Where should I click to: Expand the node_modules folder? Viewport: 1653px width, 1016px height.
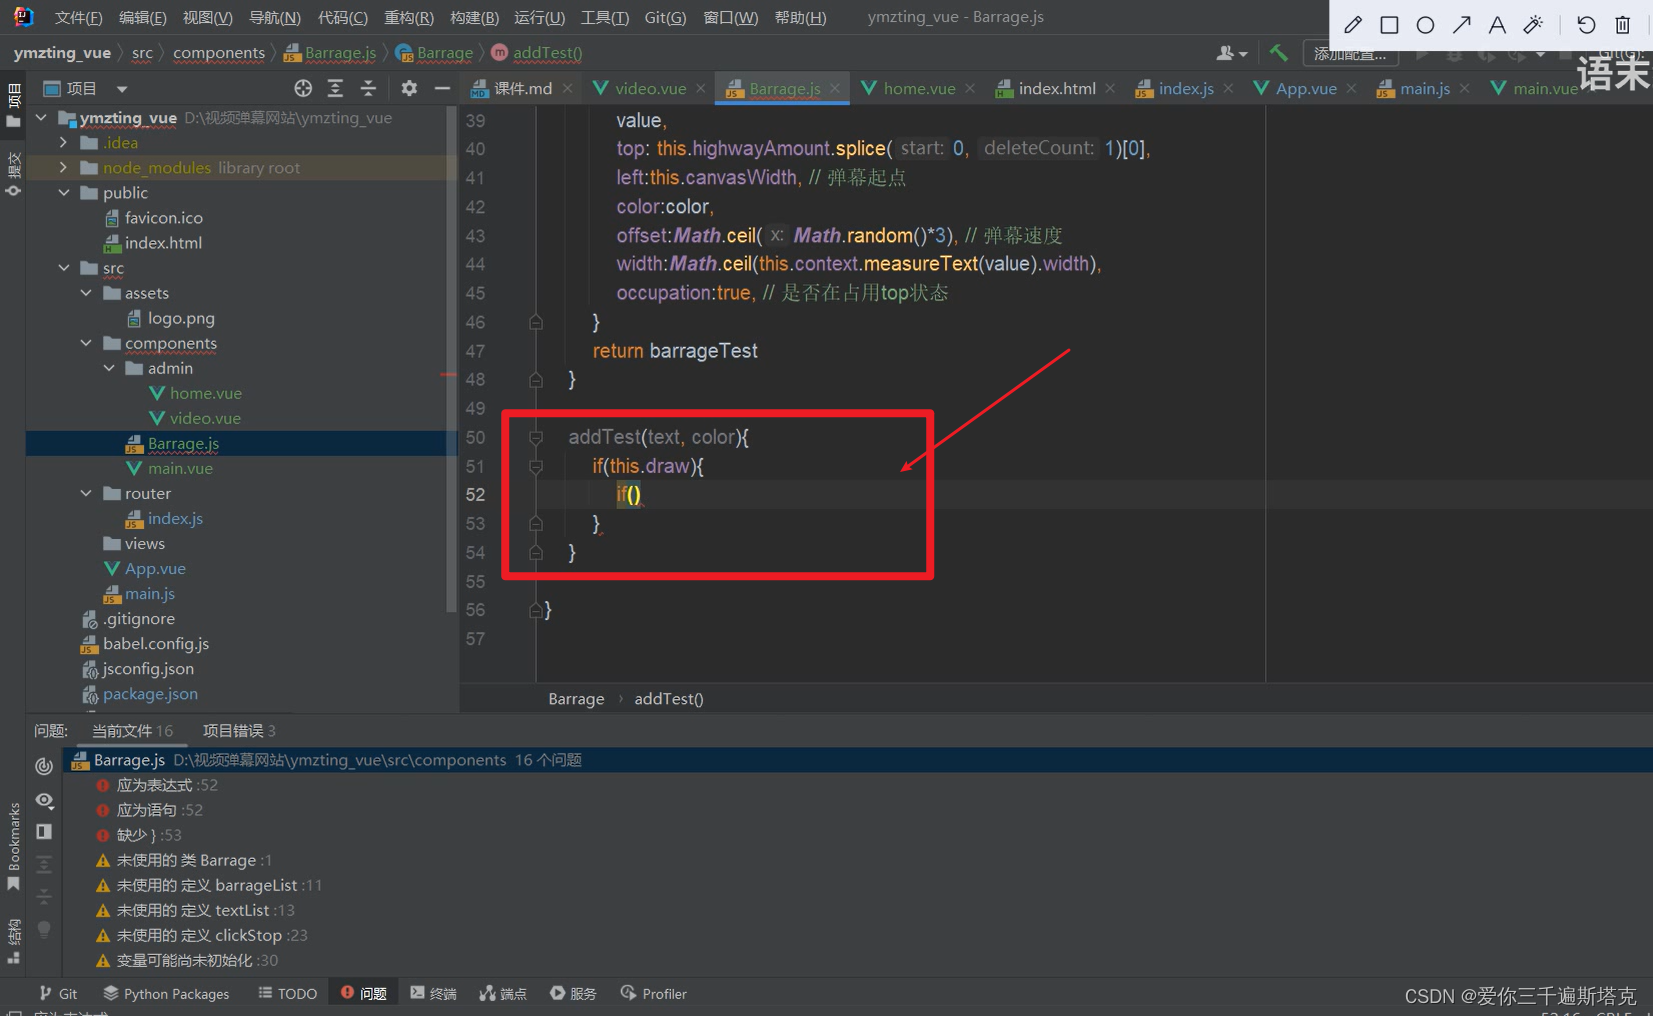coord(64,168)
